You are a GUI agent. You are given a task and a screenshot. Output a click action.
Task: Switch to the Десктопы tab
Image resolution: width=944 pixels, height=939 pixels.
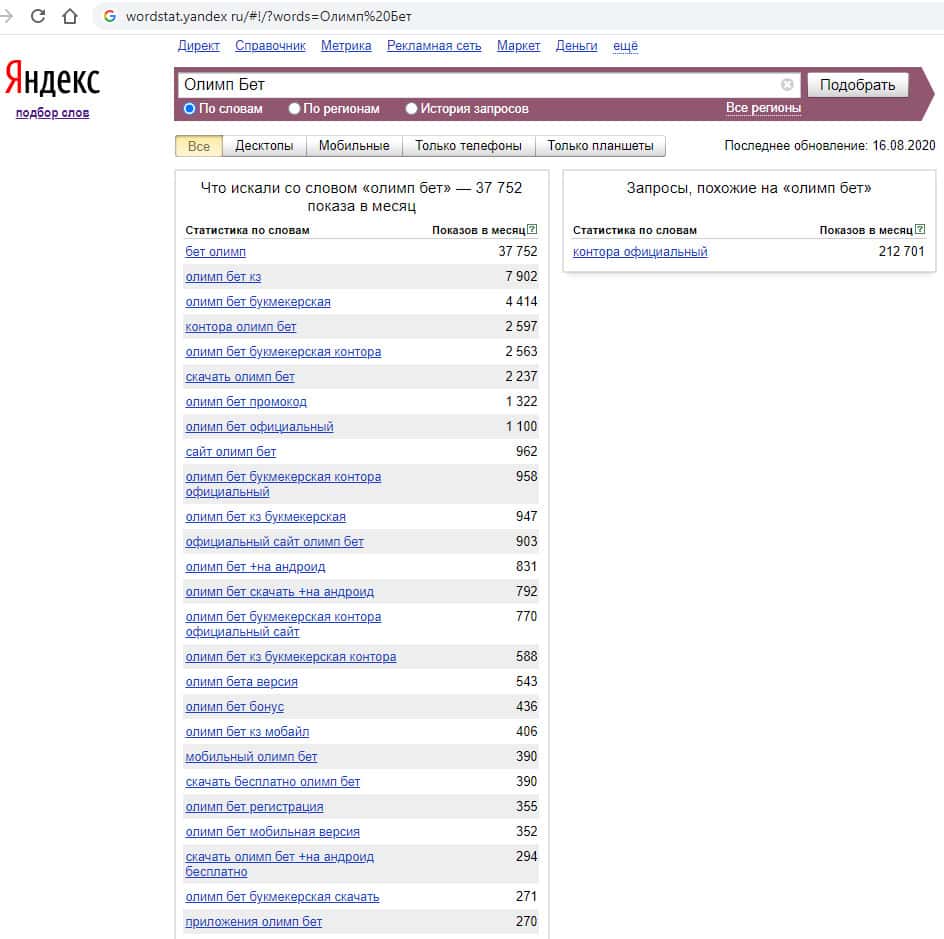point(264,146)
